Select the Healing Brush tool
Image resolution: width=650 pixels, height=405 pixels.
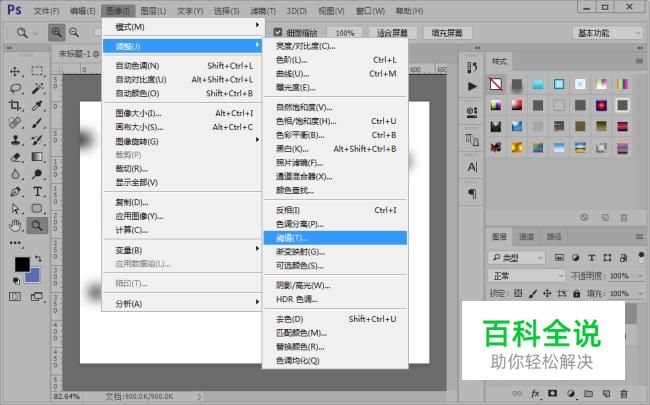[x=15, y=123]
